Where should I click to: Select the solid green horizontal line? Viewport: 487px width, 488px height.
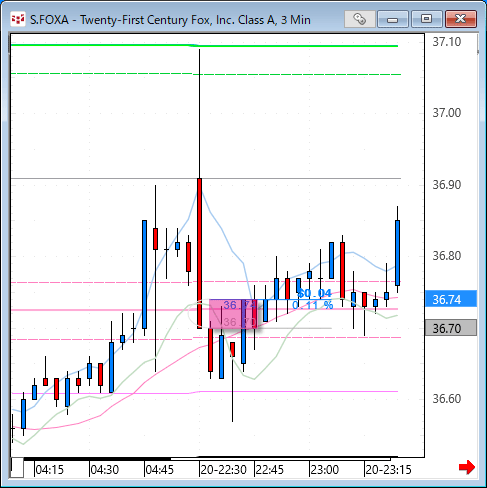click(x=205, y=45)
